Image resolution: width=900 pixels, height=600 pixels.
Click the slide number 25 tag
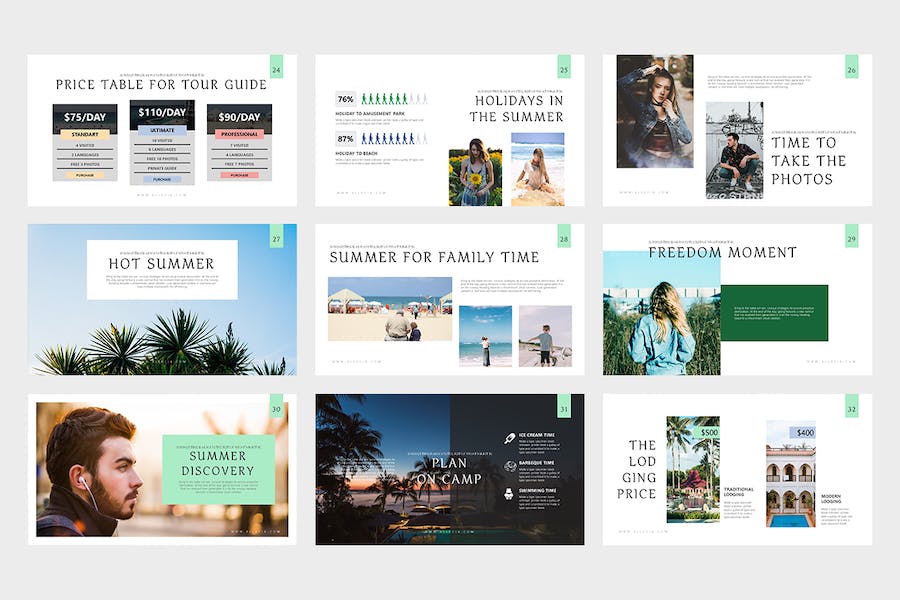tap(564, 67)
